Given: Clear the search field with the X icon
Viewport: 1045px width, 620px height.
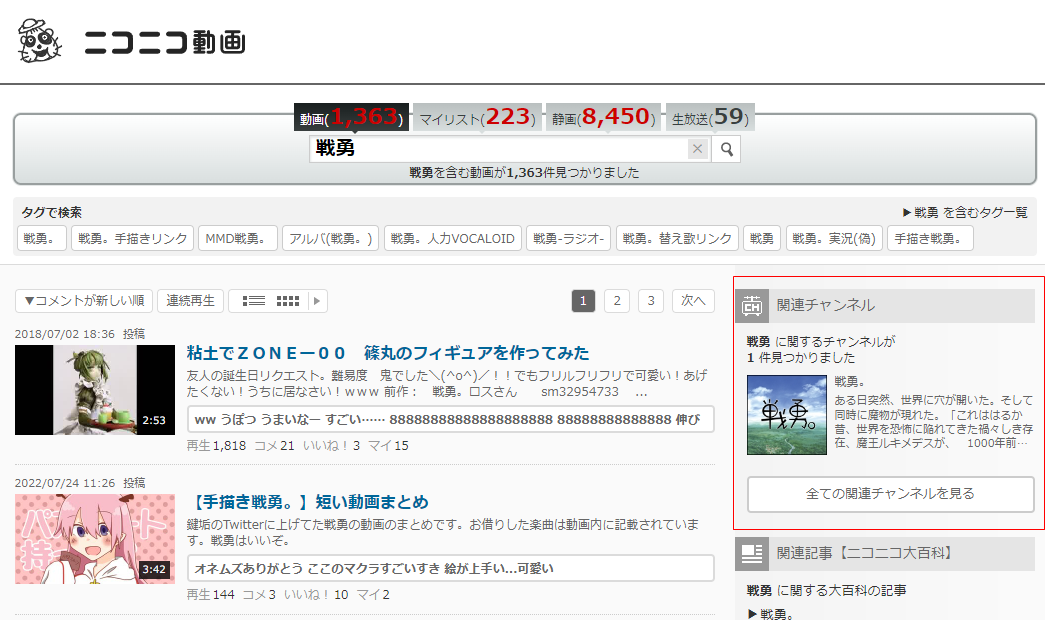Looking at the screenshot, I should (697, 149).
